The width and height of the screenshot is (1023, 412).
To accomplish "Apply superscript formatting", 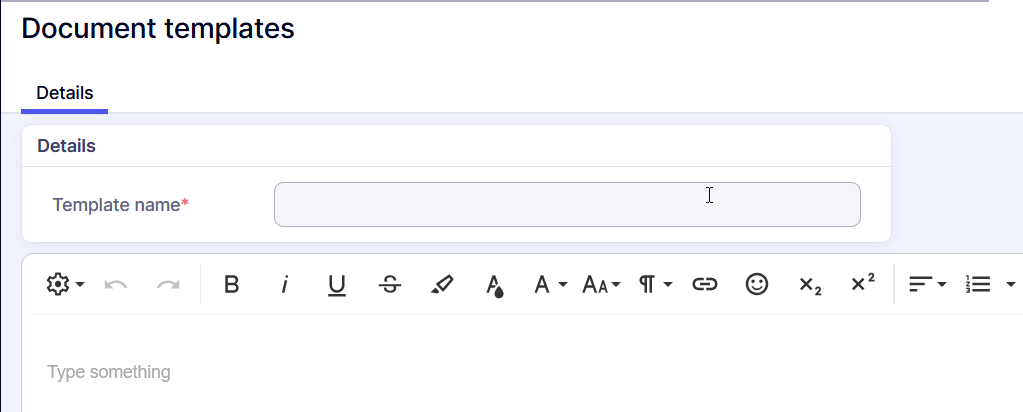I will coord(863,285).
